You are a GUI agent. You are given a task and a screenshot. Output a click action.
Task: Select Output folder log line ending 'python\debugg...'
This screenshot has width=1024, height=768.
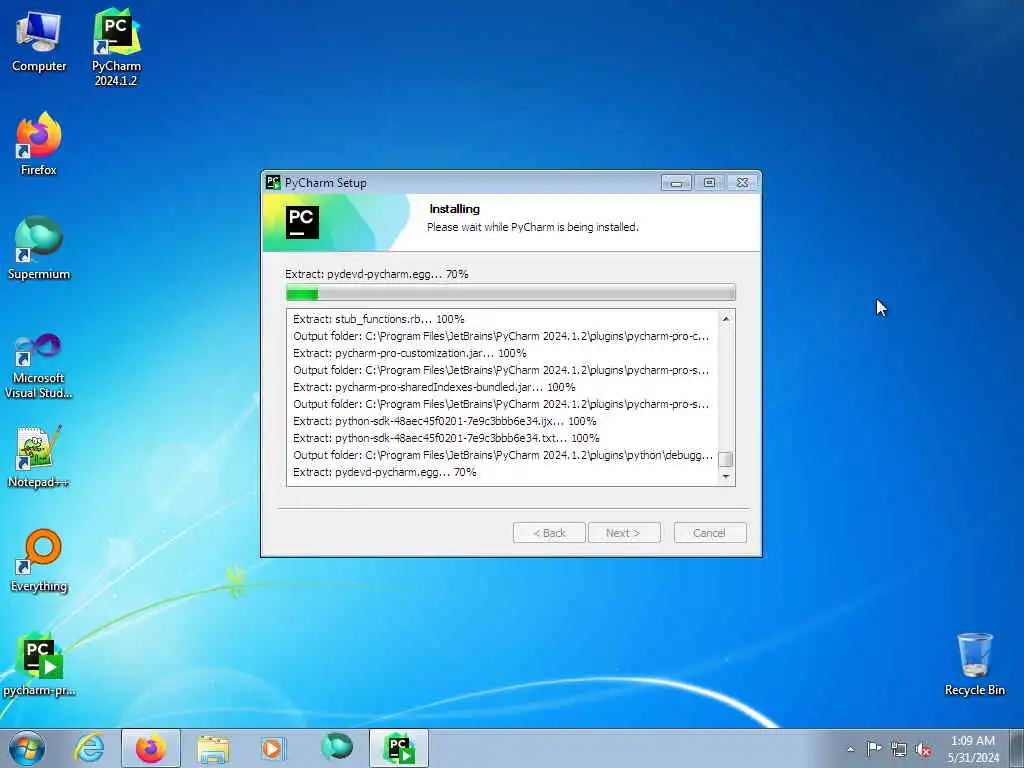(503, 455)
